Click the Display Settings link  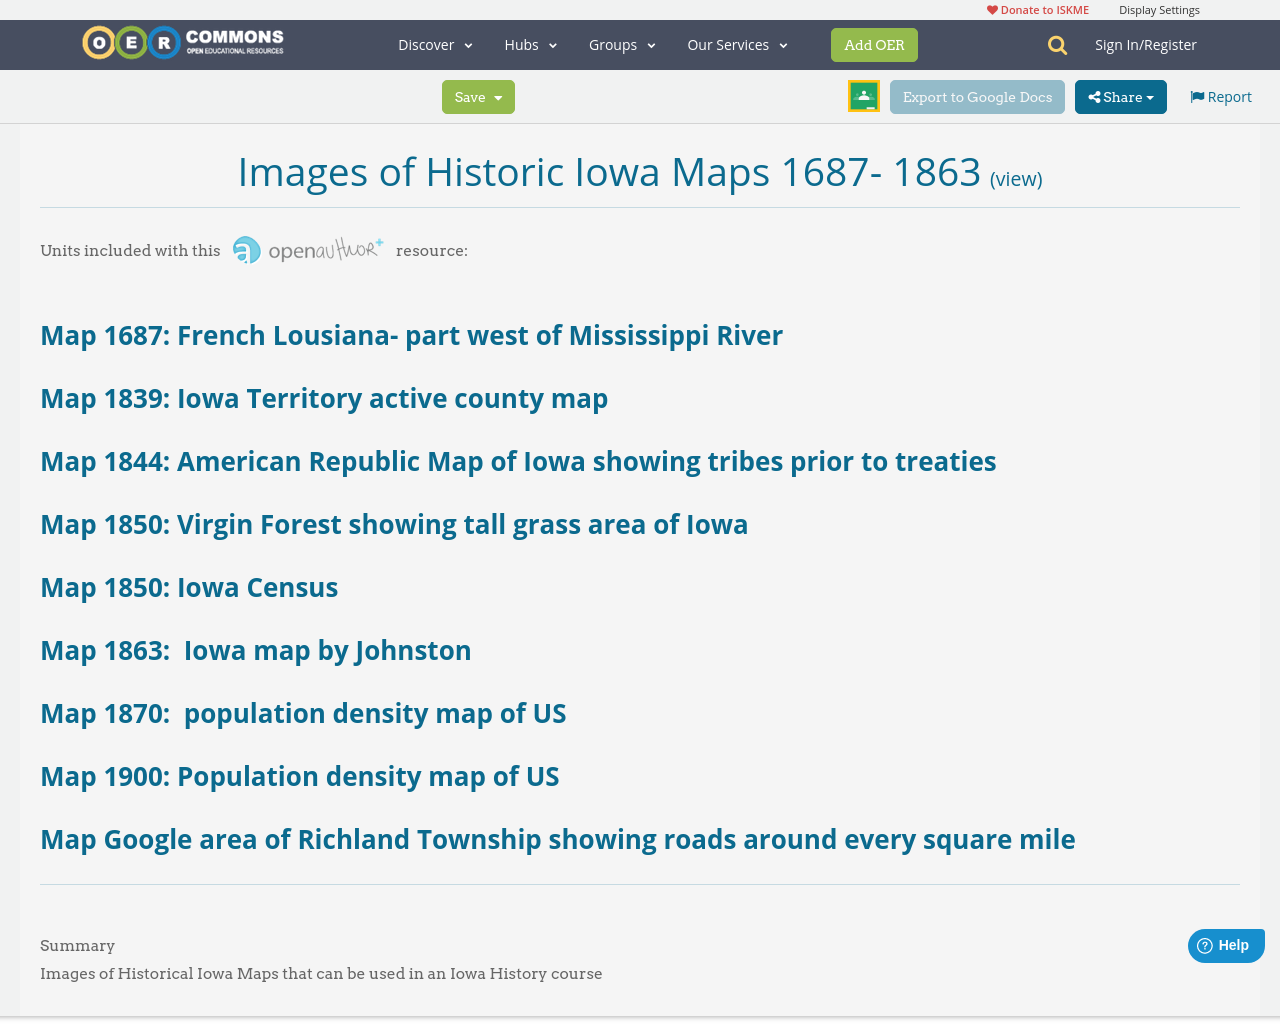click(x=1159, y=8)
